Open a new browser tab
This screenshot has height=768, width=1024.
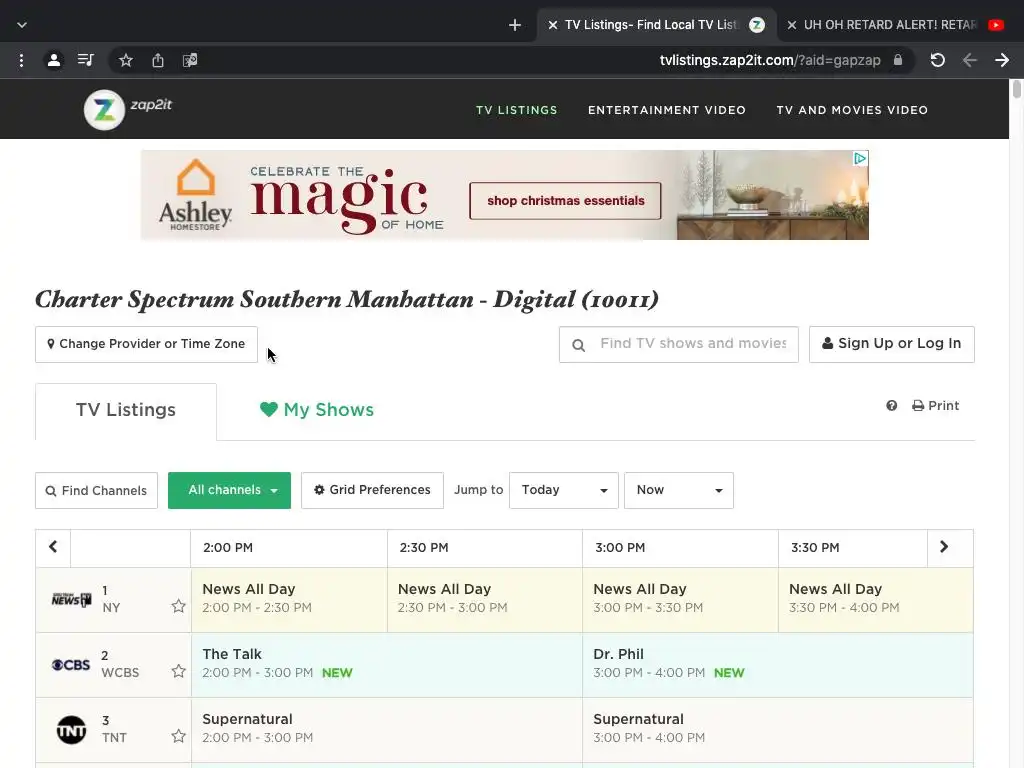point(515,25)
